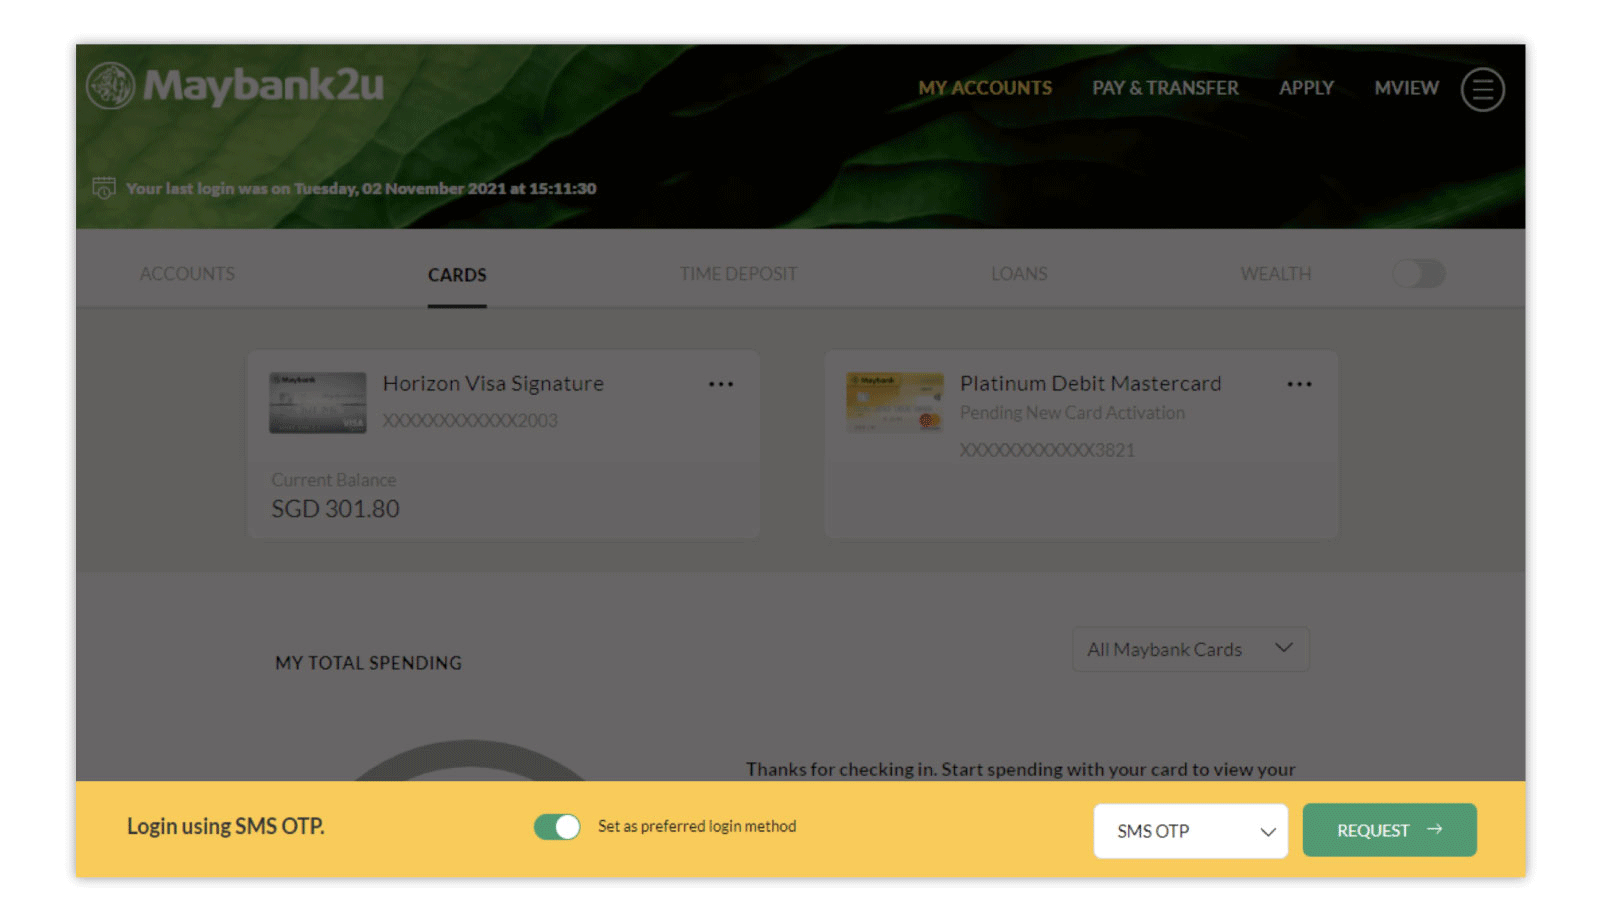This screenshot has height=919, width=1600.
Task: Click MView in the top navigation
Action: [x=1406, y=88]
